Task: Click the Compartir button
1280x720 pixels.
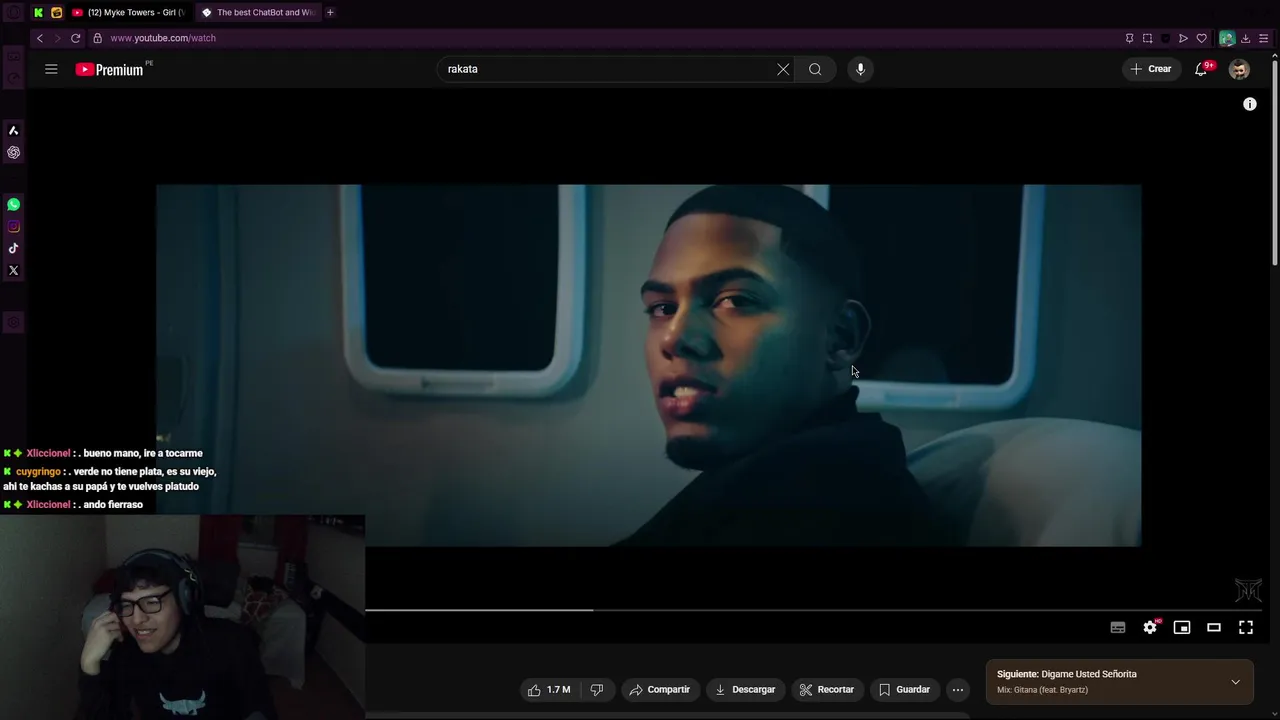Action: point(660,689)
